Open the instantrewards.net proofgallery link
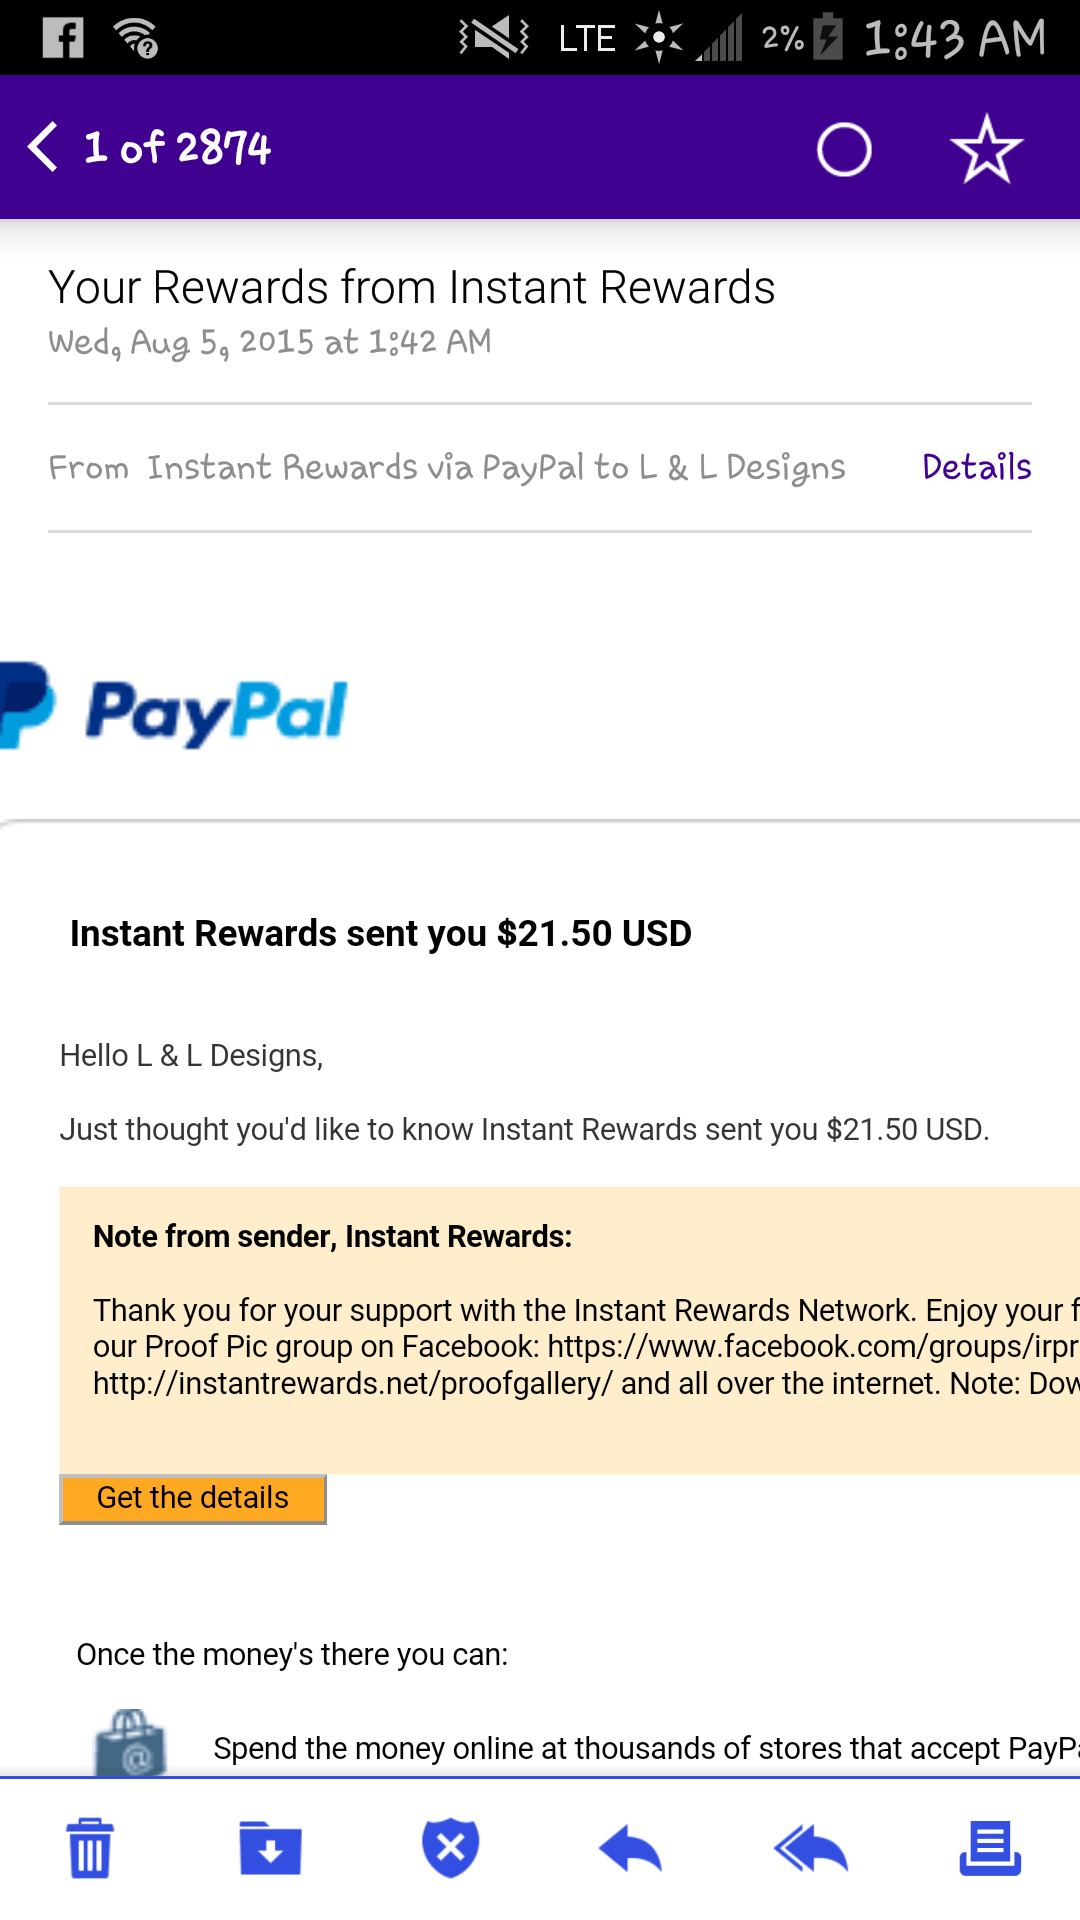This screenshot has width=1080, height=1920. (x=352, y=1384)
